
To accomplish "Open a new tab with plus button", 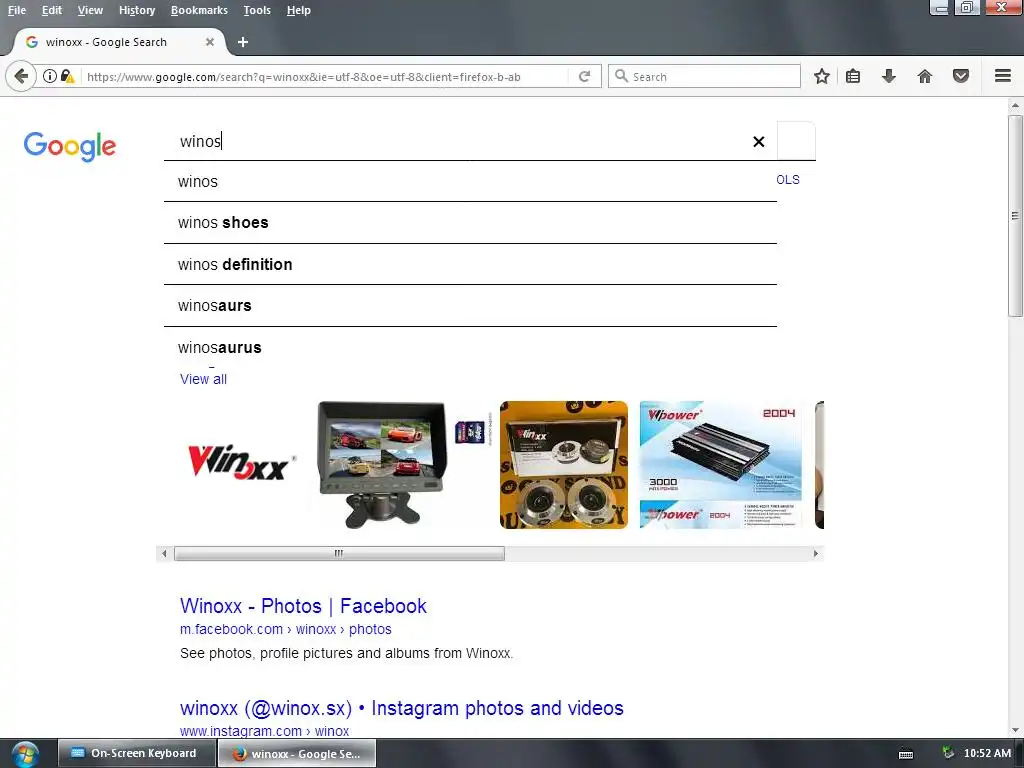I will pyautogui.click(x=243, y=42).
